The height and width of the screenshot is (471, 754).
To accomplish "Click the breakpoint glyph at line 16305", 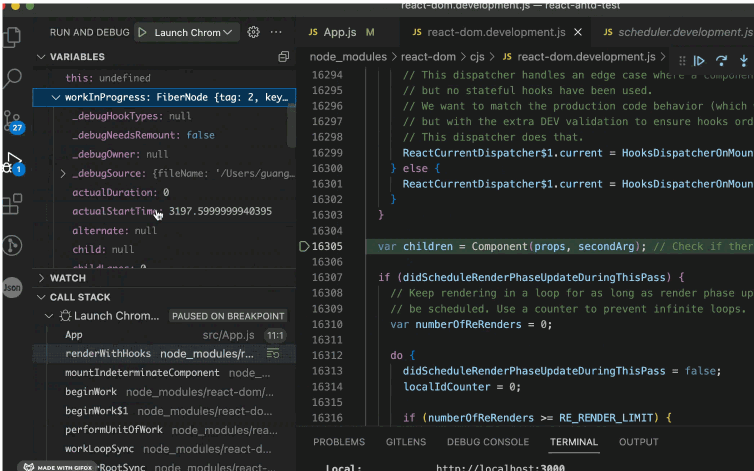I will (304, 246).
